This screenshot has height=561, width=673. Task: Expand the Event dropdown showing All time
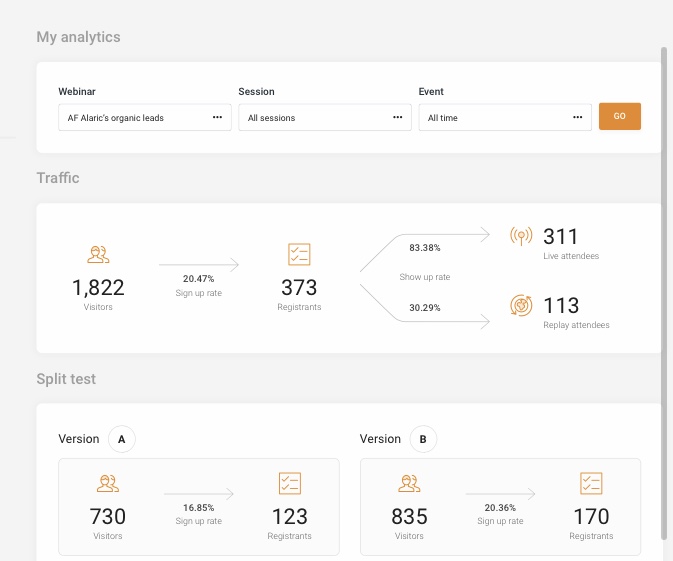[x=505, y=118]
